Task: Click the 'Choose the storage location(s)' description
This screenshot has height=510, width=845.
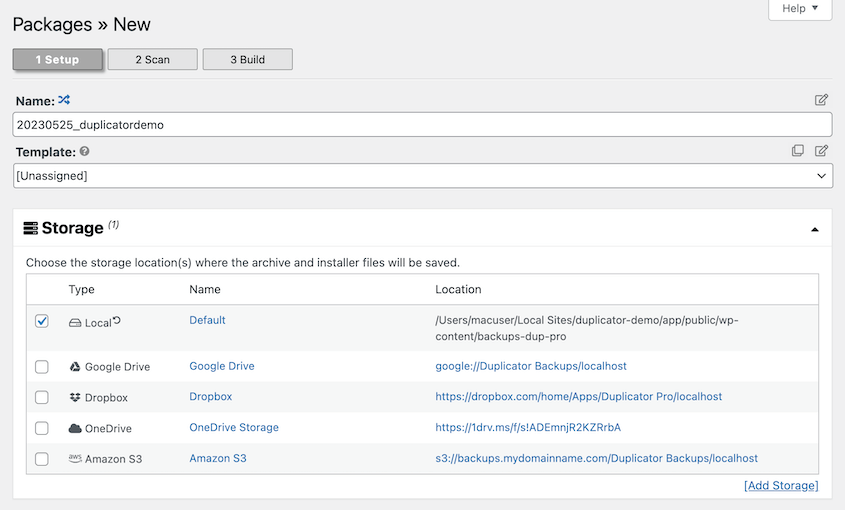Action: pyautogui.click(x=243, y=263)
